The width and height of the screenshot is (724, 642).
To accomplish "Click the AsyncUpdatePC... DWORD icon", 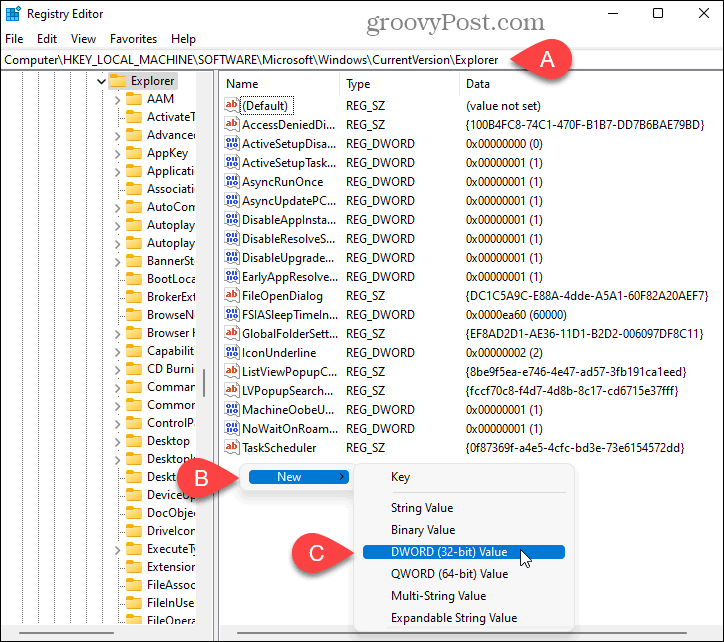I will (232, 200).
